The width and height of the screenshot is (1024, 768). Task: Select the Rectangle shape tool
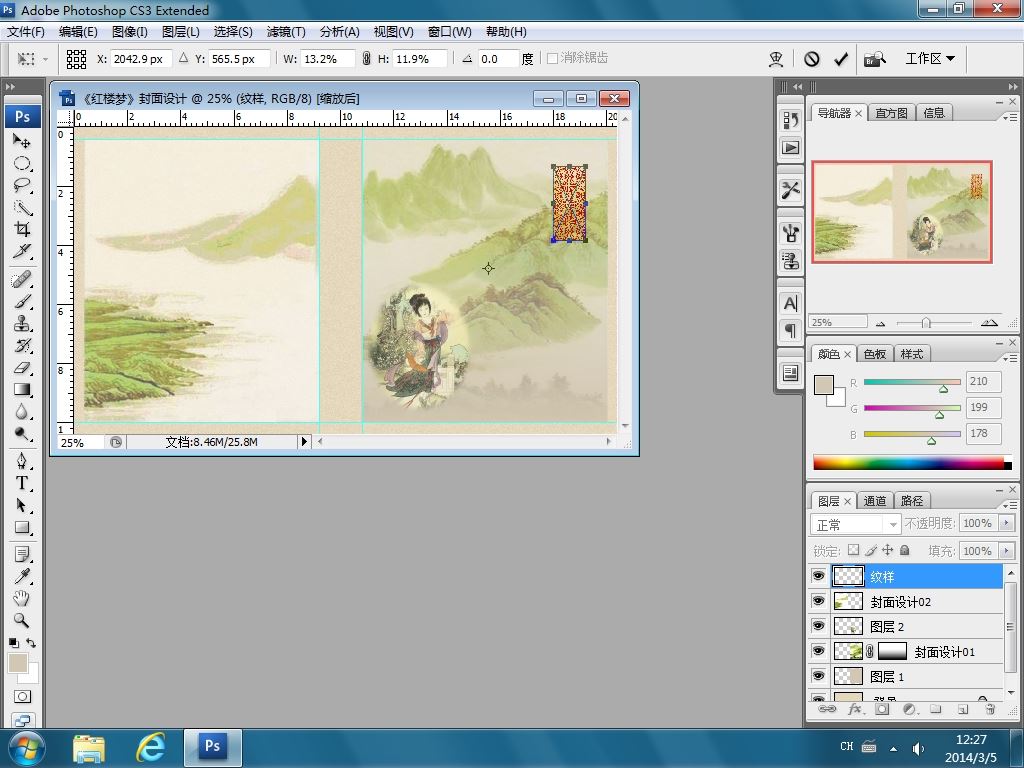pyautogui.click(x=22, y=527)
